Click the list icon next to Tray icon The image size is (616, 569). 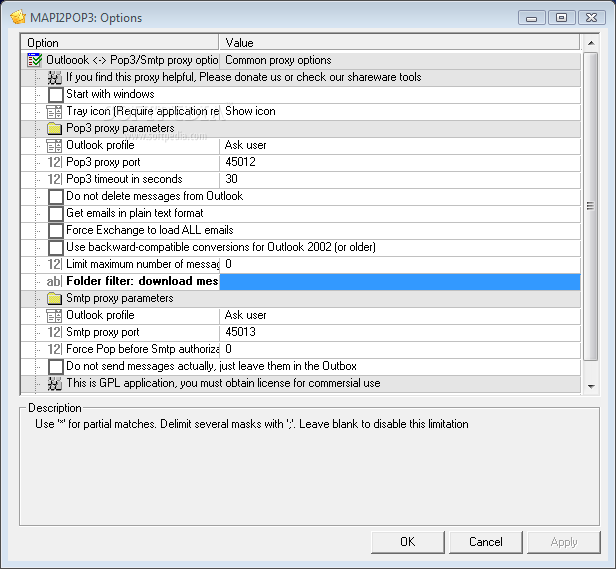54,112
